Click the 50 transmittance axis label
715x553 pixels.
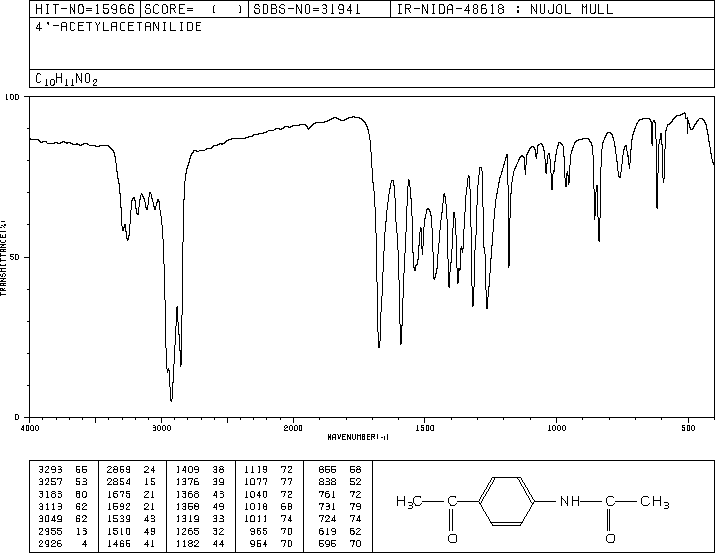[x=15, y=257]
